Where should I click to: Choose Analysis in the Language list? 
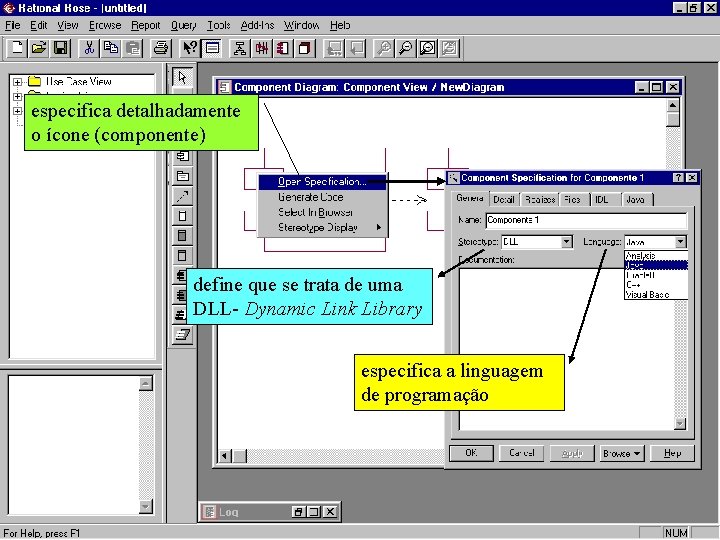tap(656, 255)
